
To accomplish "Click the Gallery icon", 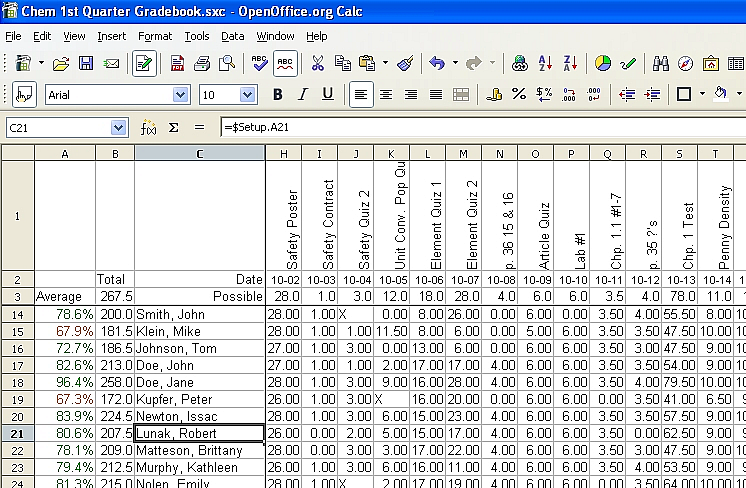I will coord(710,63).
